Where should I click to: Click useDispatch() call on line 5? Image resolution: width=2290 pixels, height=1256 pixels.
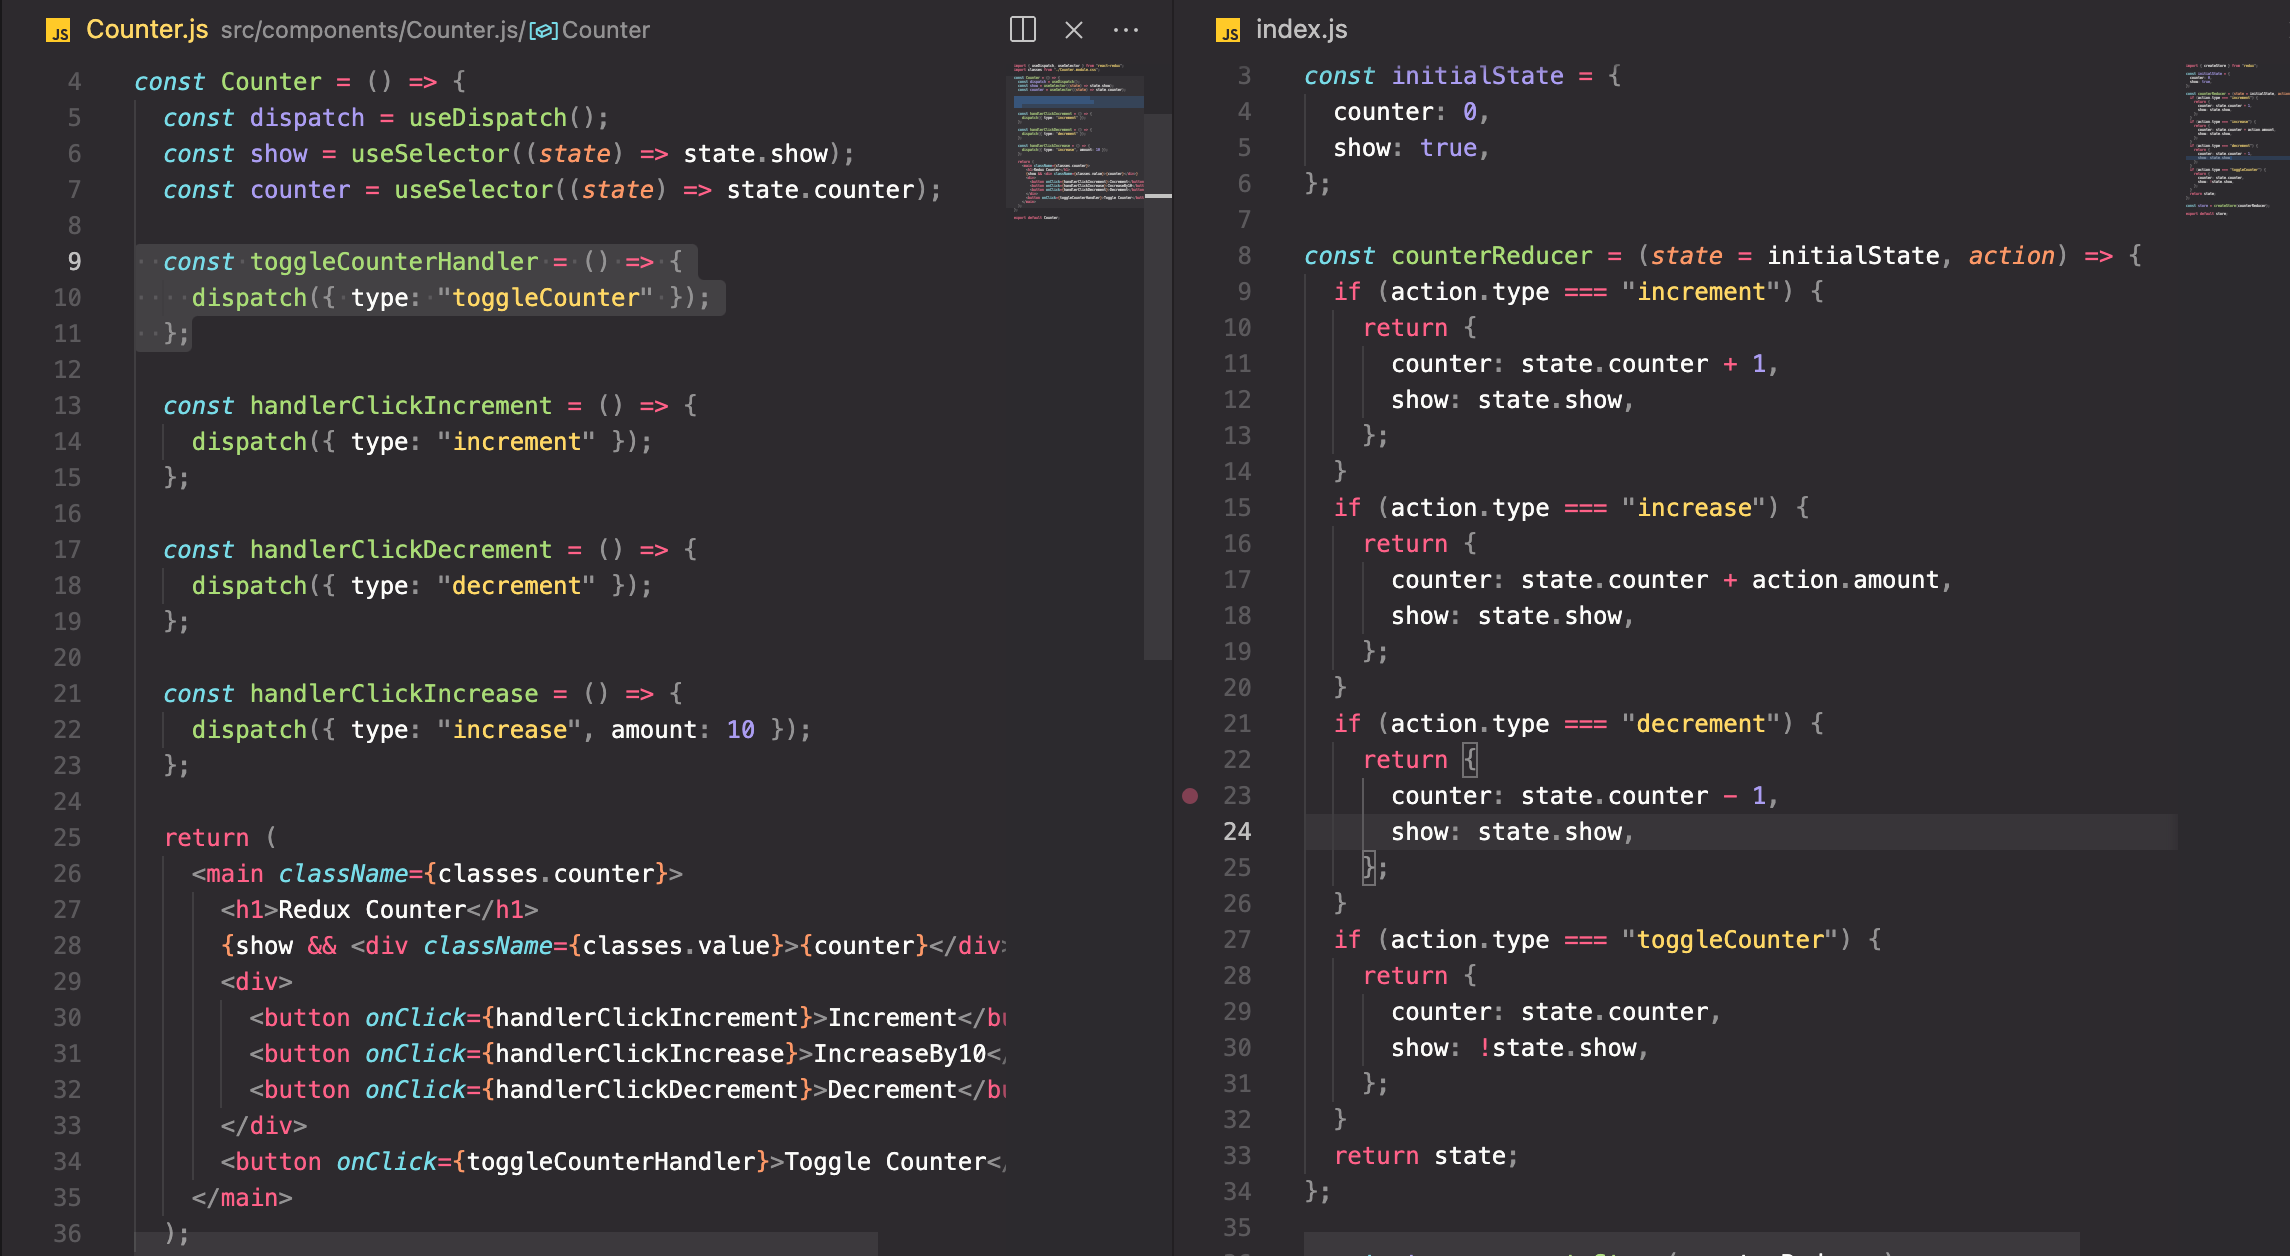coord(502,118)
